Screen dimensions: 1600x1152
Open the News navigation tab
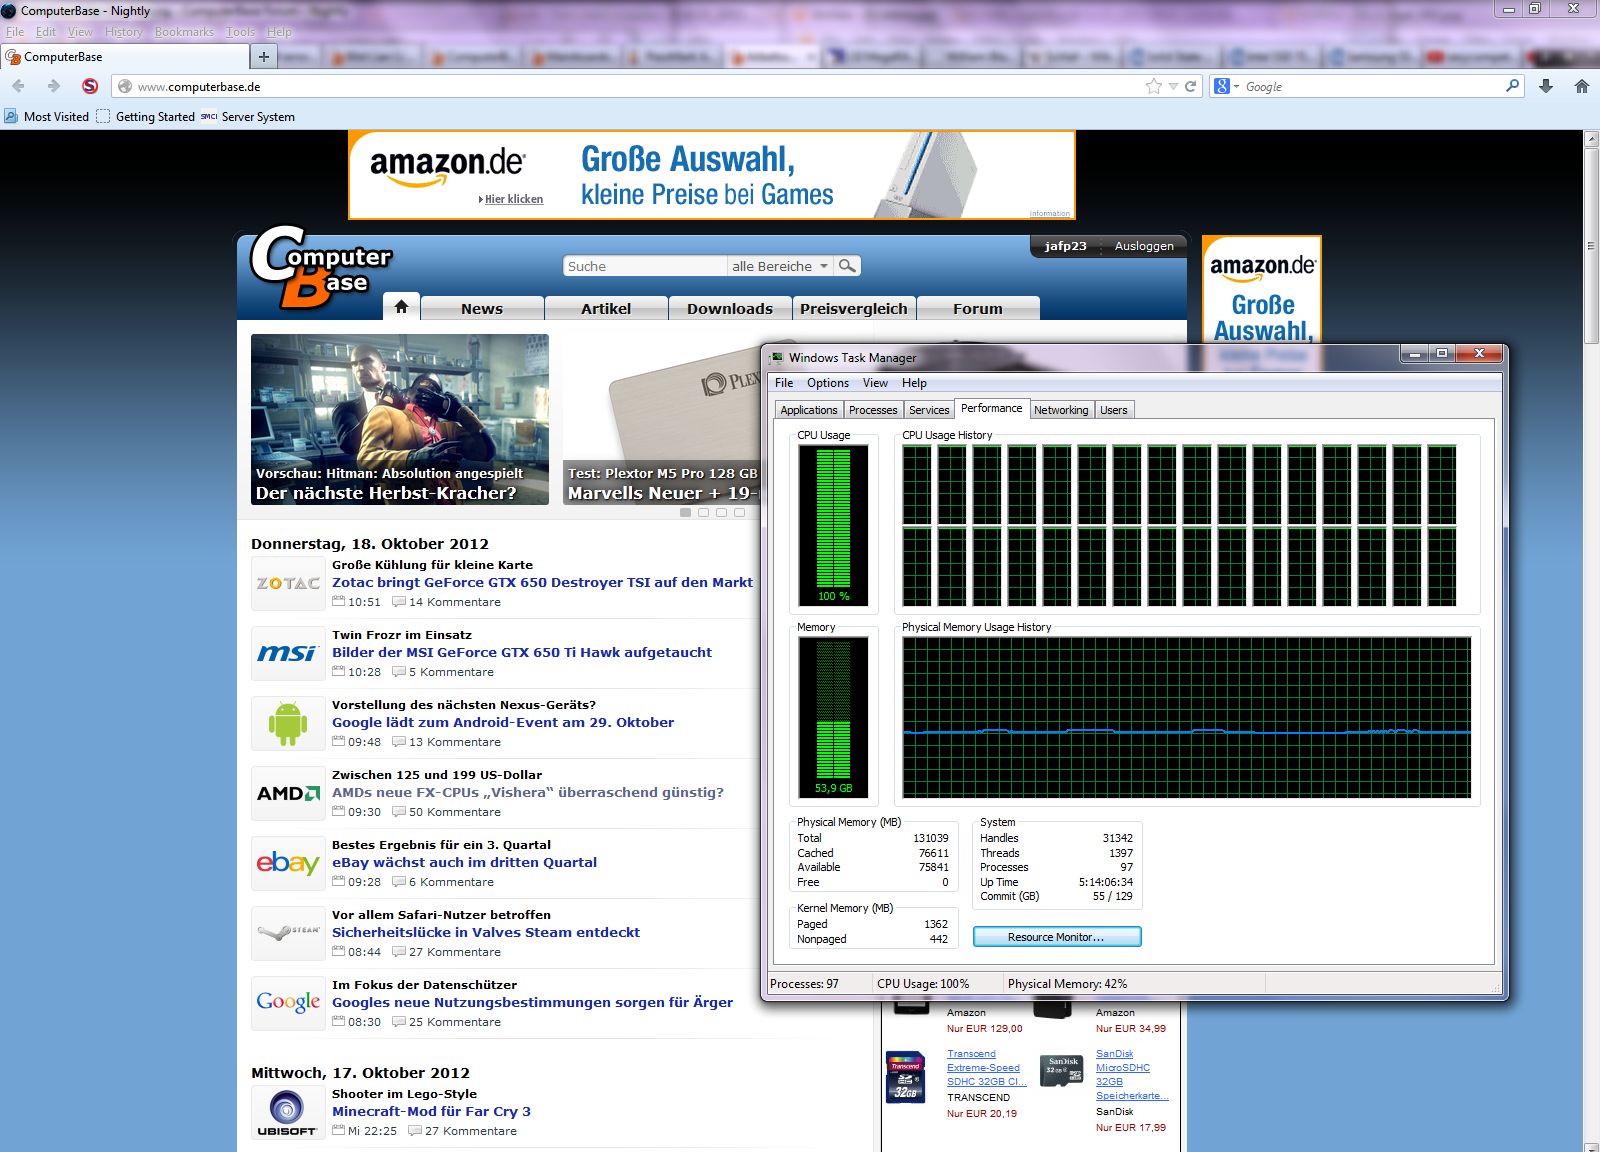click(482, 308)
